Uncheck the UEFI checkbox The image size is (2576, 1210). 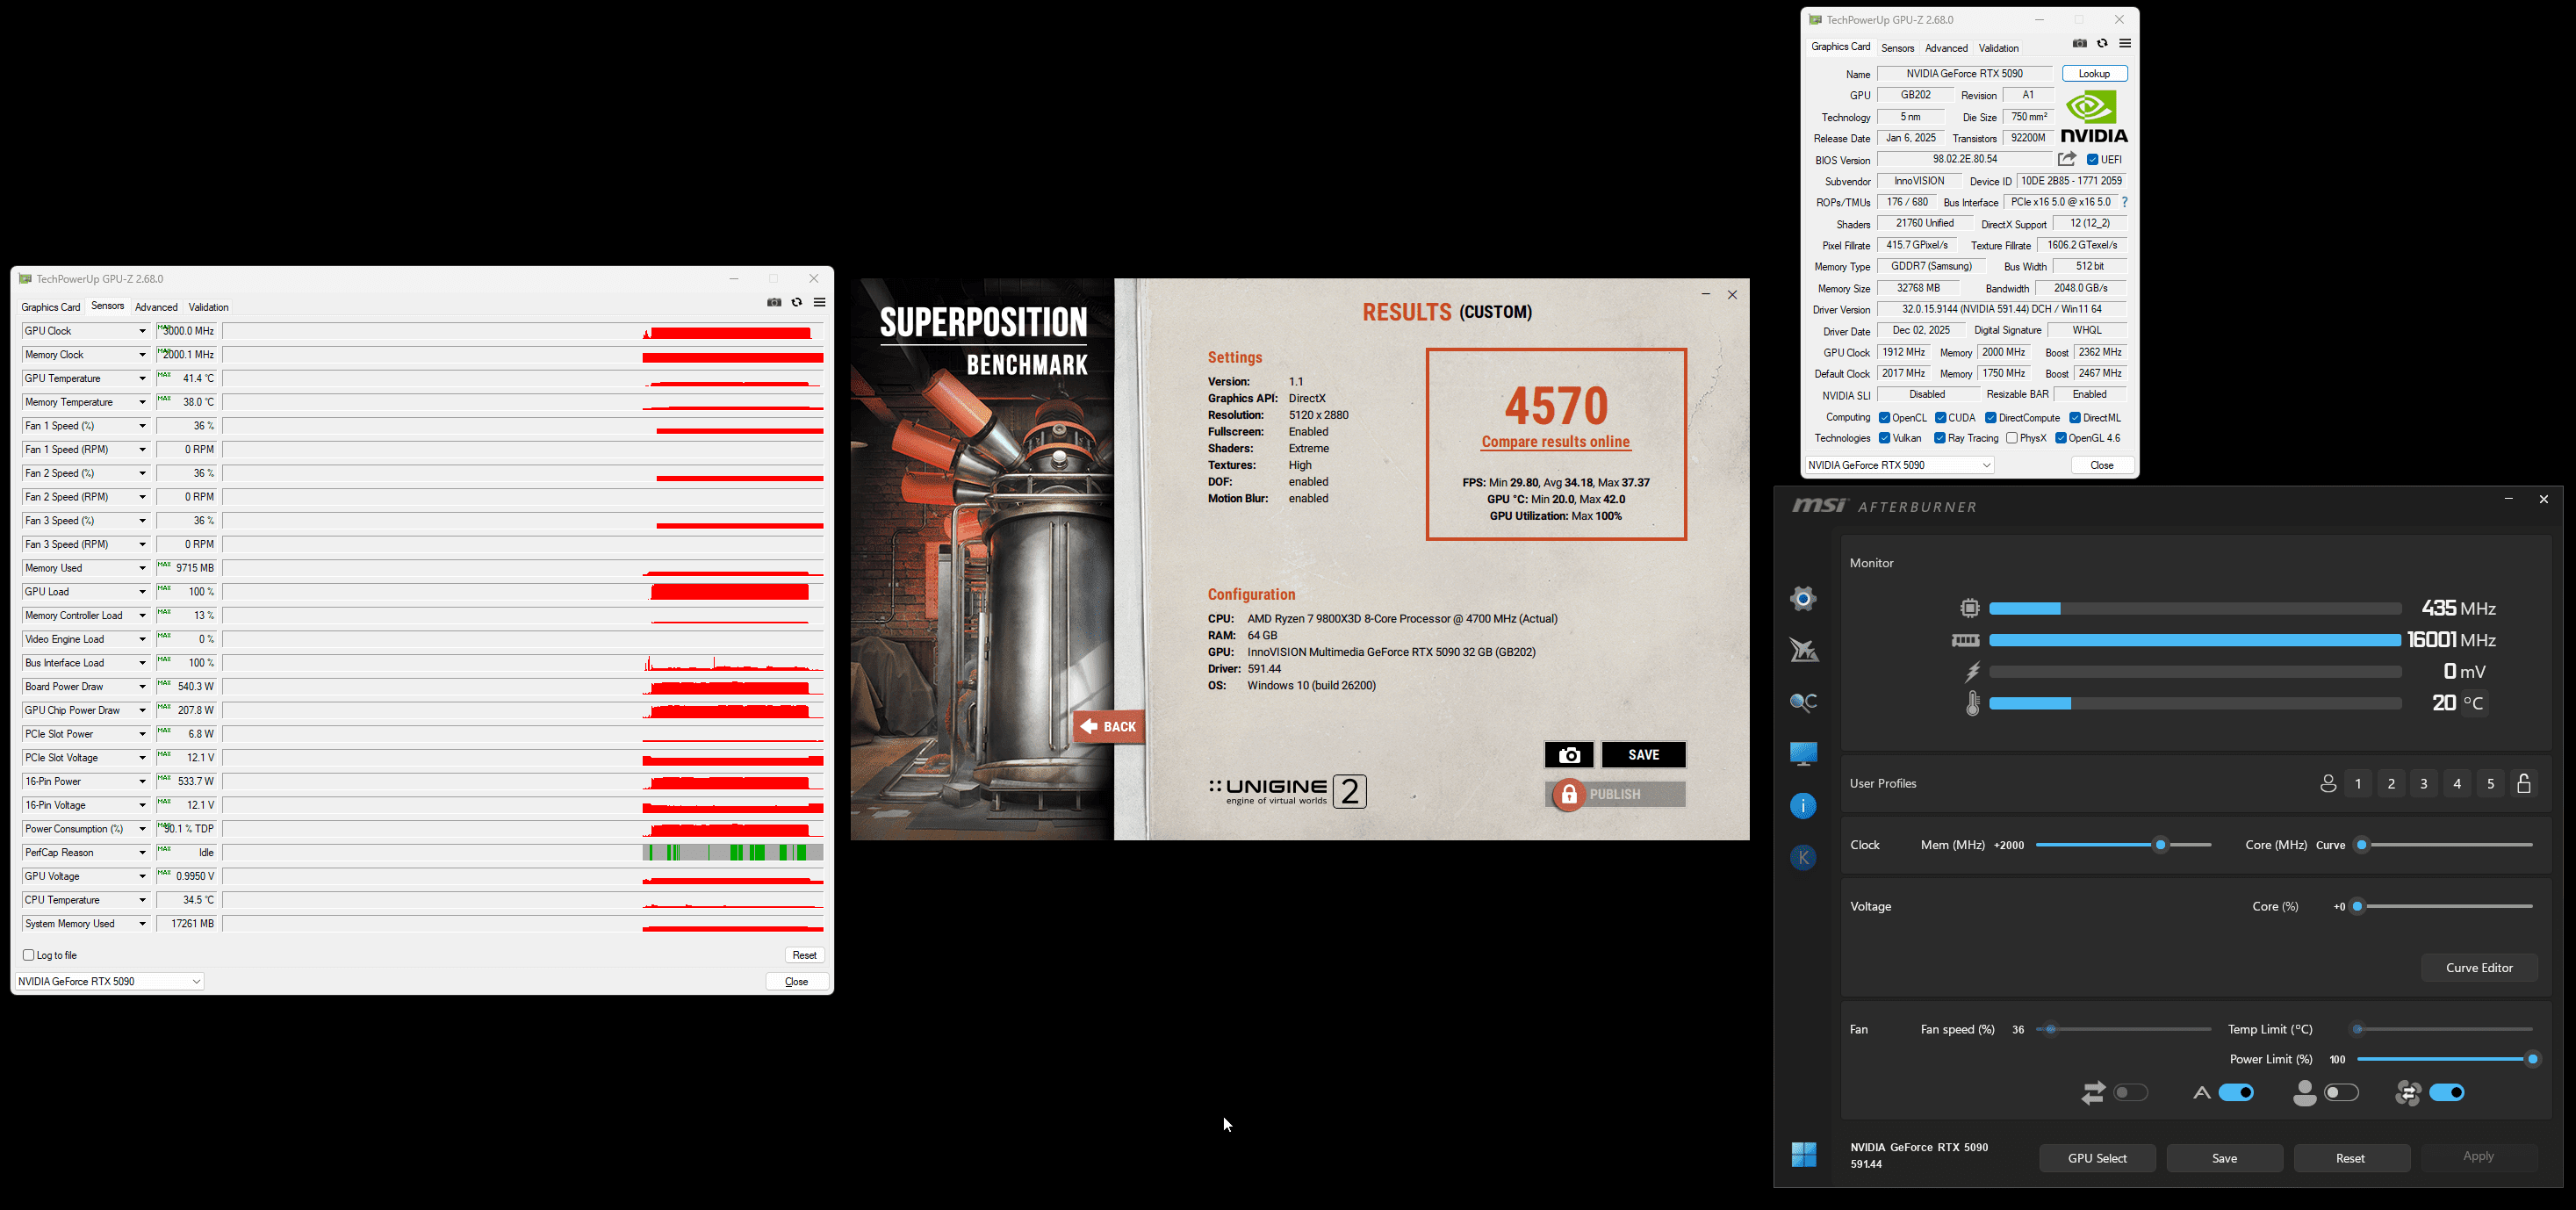[x=2092, y=160]
